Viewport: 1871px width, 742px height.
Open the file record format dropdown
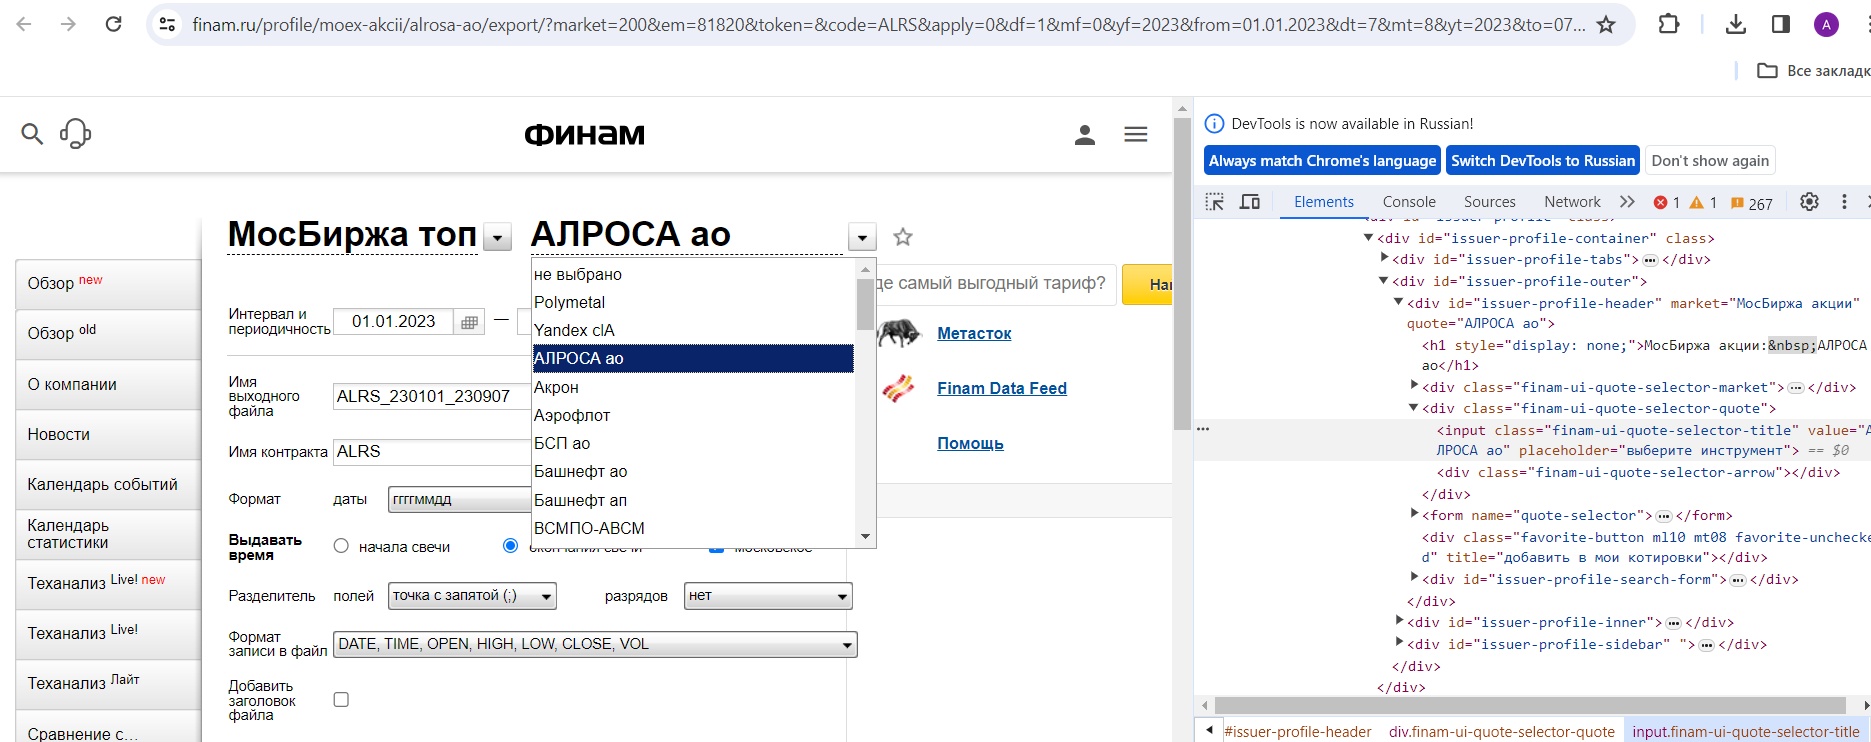(595, 645)
